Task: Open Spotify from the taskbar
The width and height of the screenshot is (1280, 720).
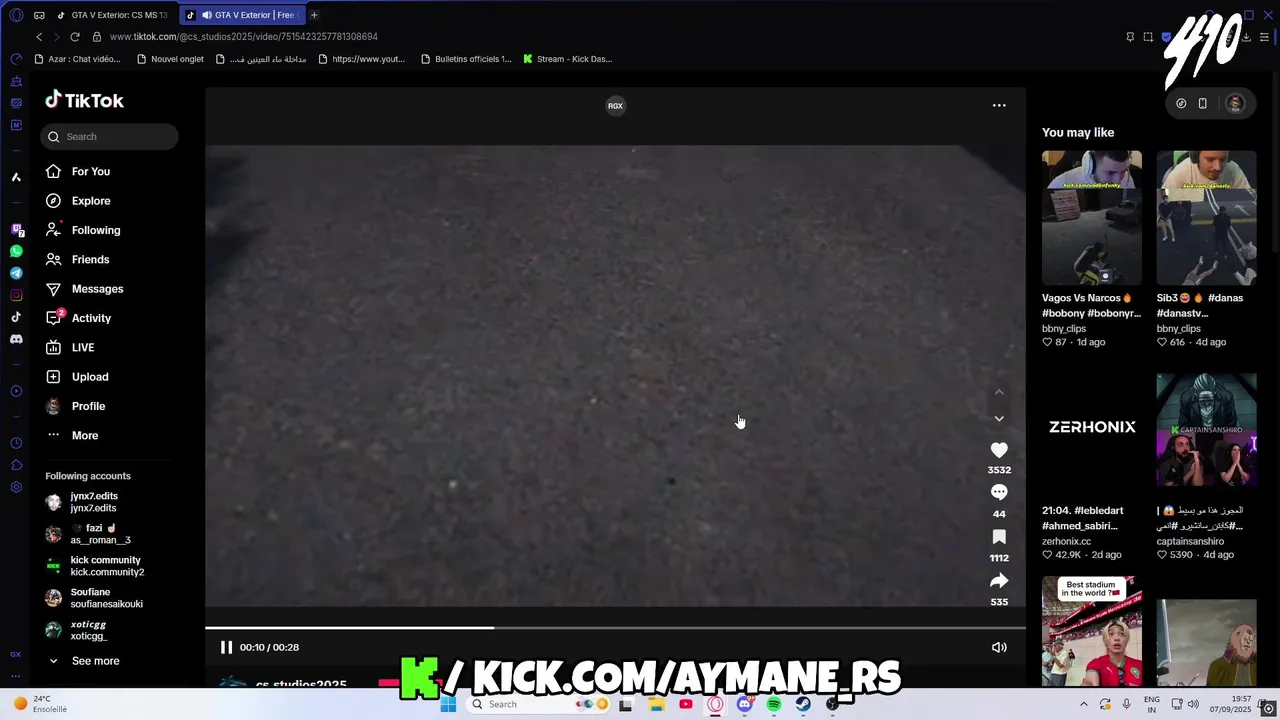Action: (774, 704)
